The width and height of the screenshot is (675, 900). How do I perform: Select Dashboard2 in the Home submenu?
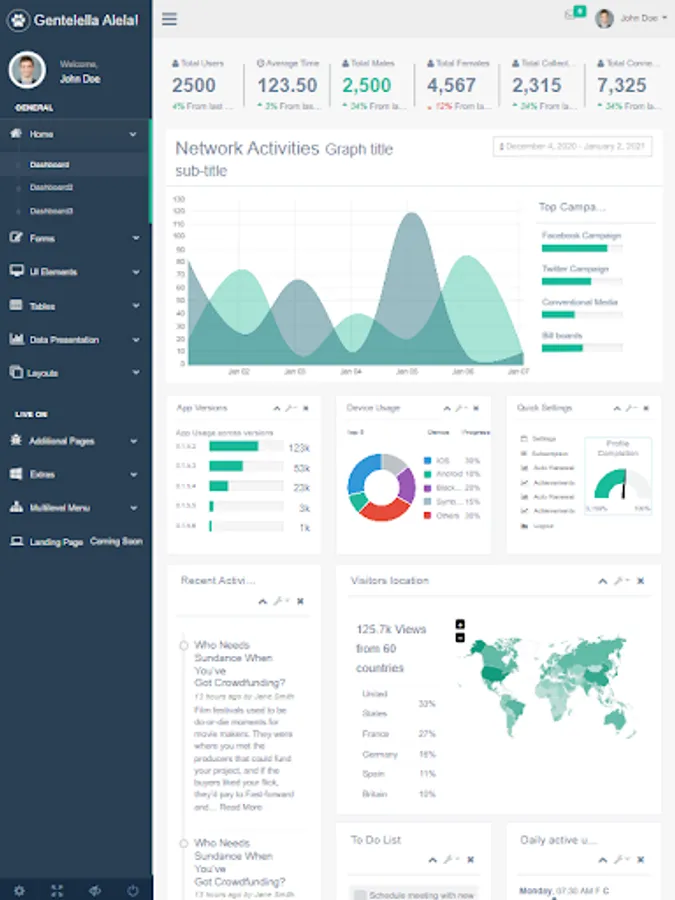(51, 187)
